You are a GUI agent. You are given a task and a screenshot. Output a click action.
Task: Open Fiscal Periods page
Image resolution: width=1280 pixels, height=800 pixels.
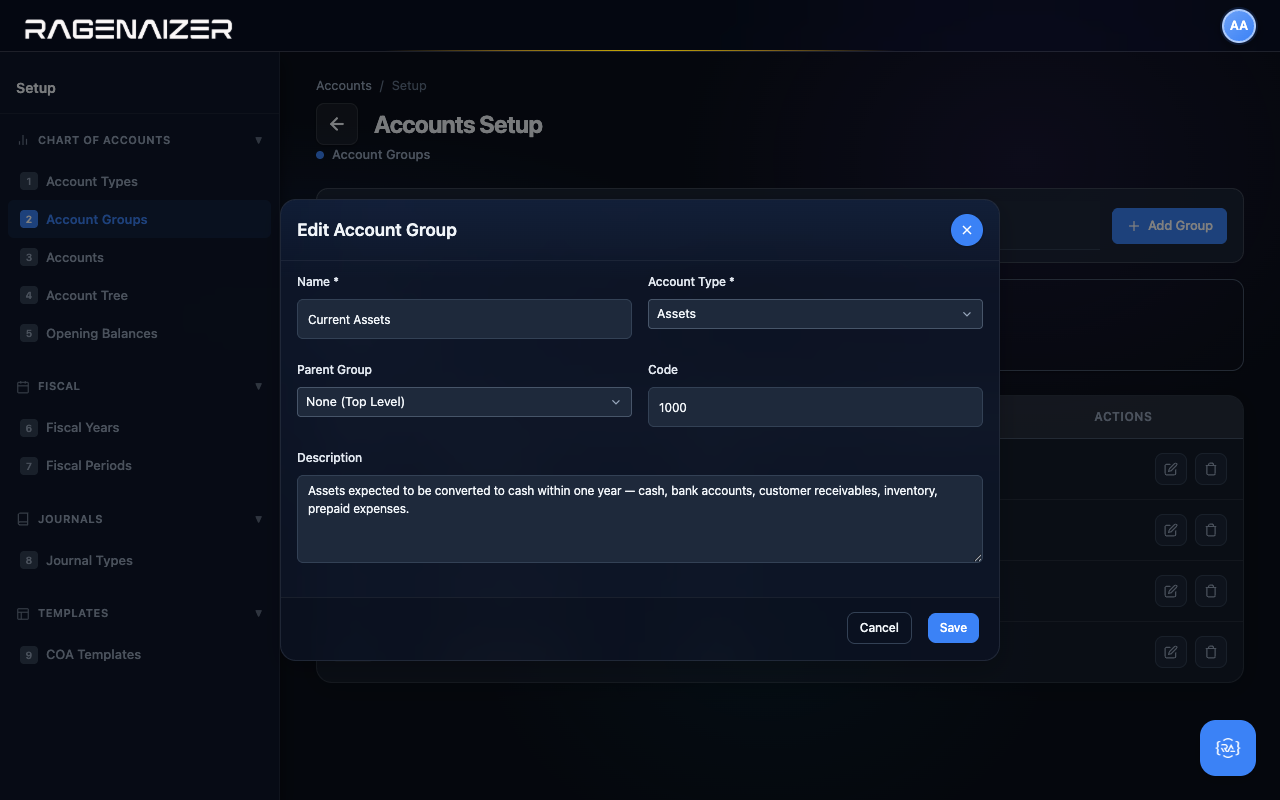click(x=139, y=465)
